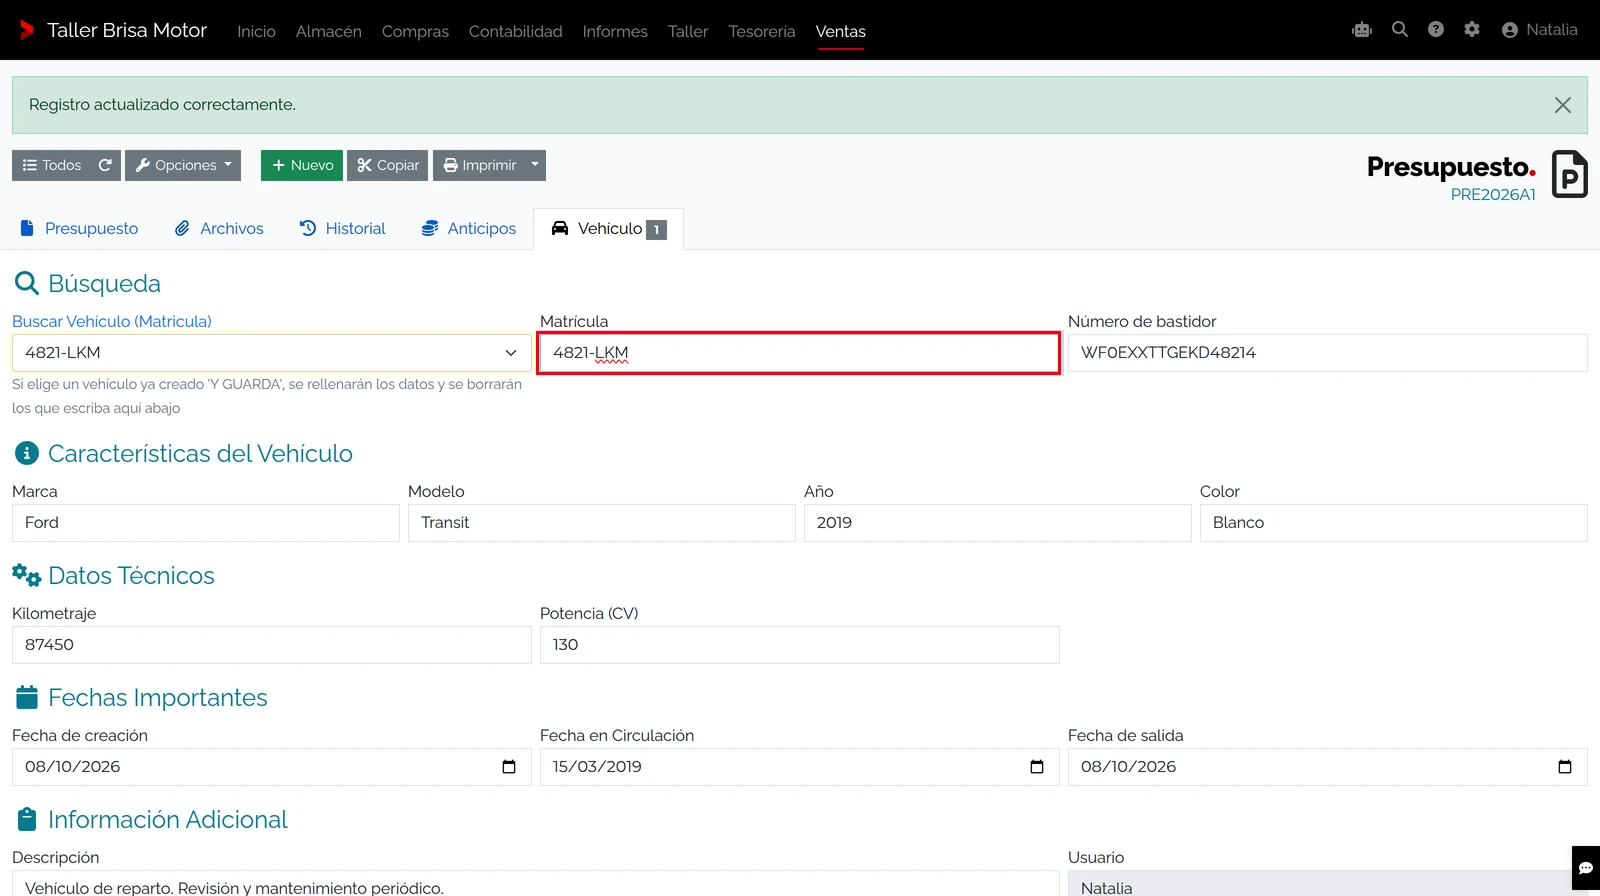The image size is (1600, 896).
Task: Open the Archivos tab
Action: (219, 229)
